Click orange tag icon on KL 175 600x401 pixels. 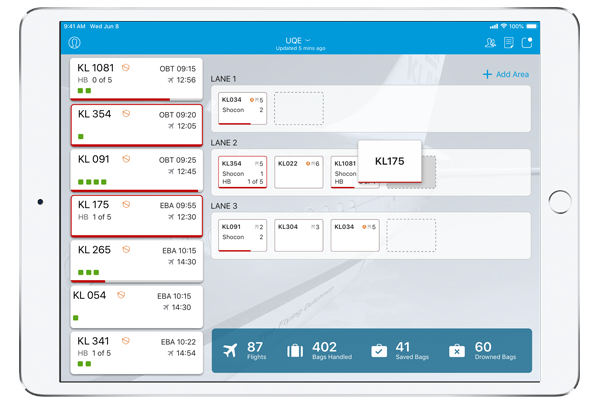(x=126, y=204)
